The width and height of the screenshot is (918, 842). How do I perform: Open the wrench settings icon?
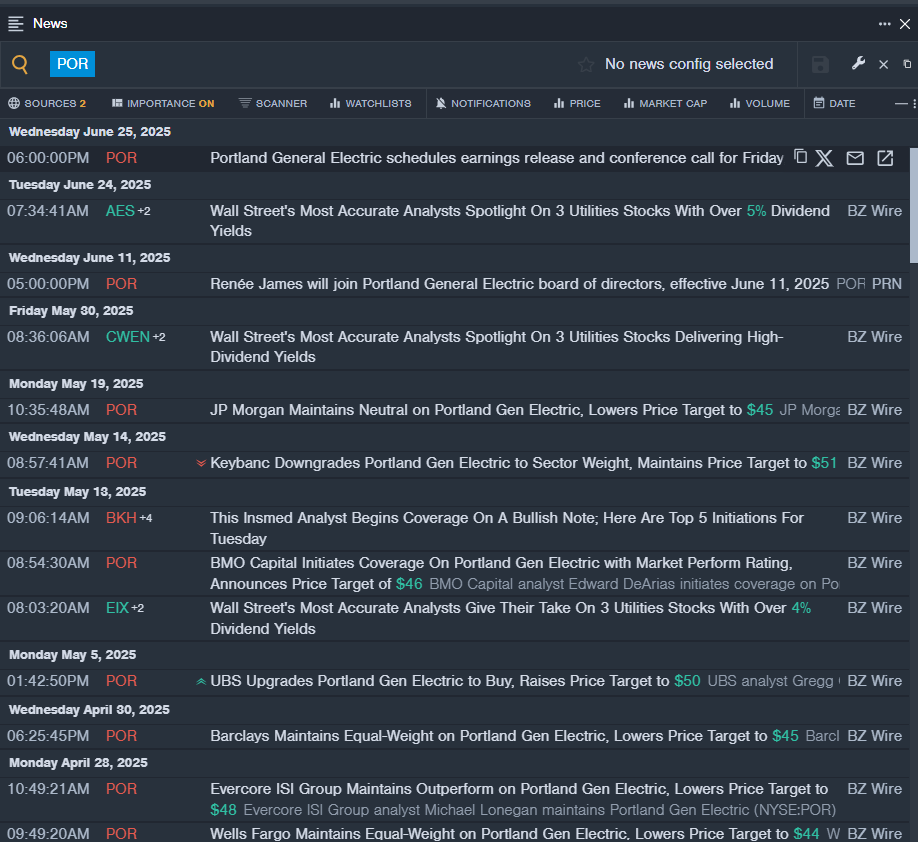(x=858, y=63)
